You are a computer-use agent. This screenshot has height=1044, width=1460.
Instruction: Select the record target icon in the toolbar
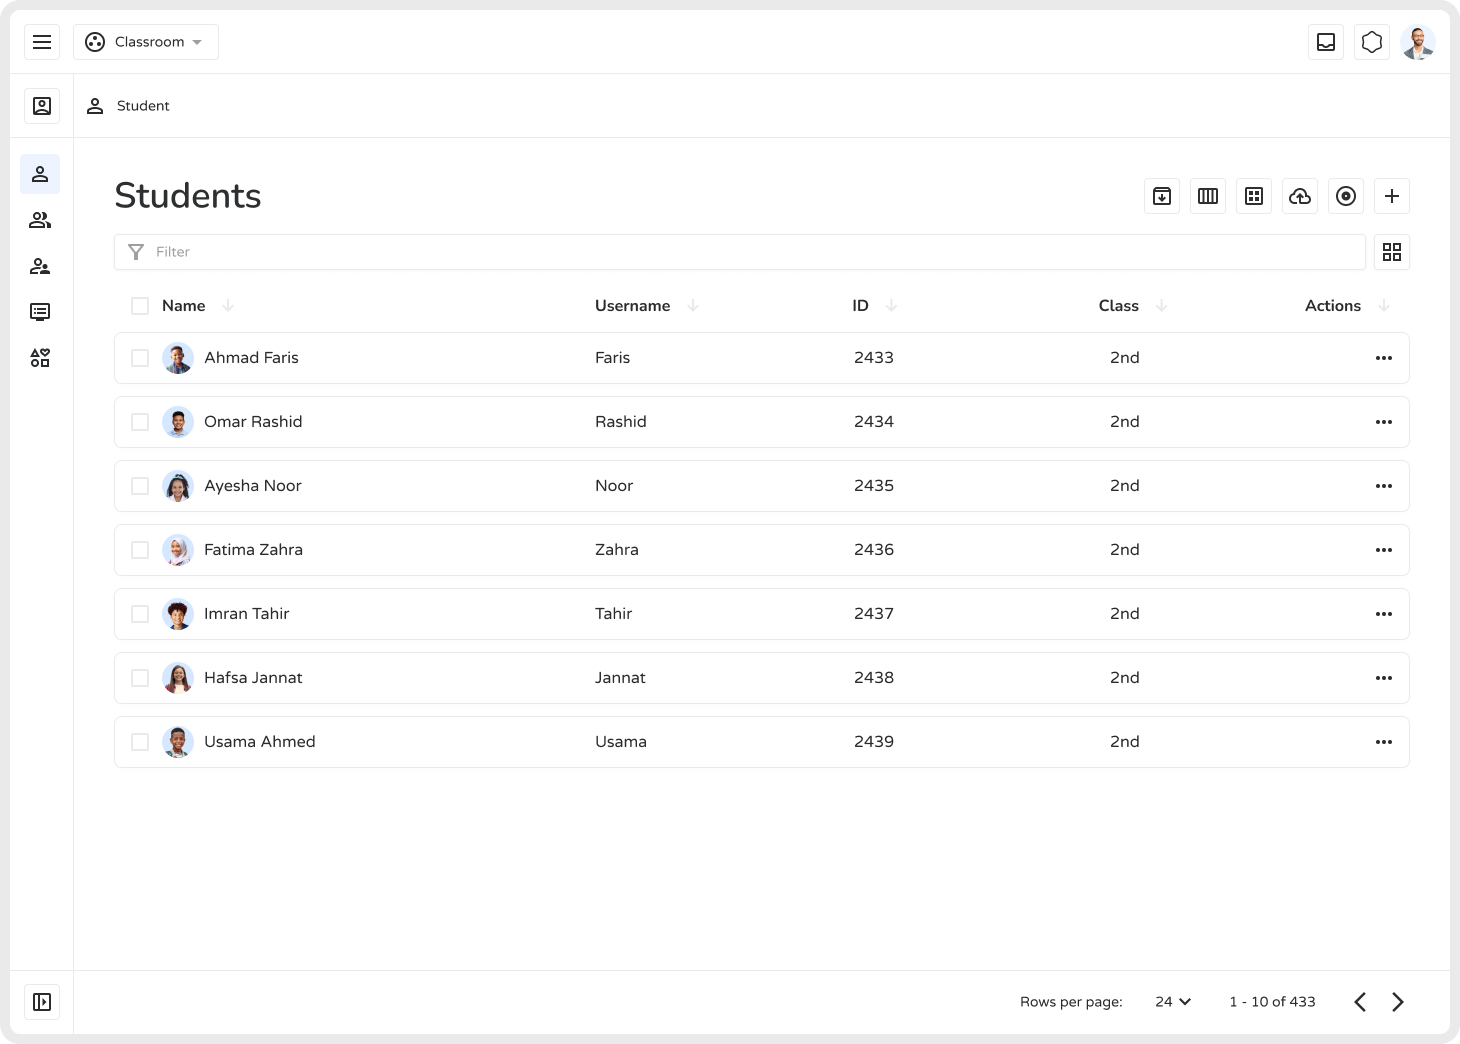(x=1345, y=196)
